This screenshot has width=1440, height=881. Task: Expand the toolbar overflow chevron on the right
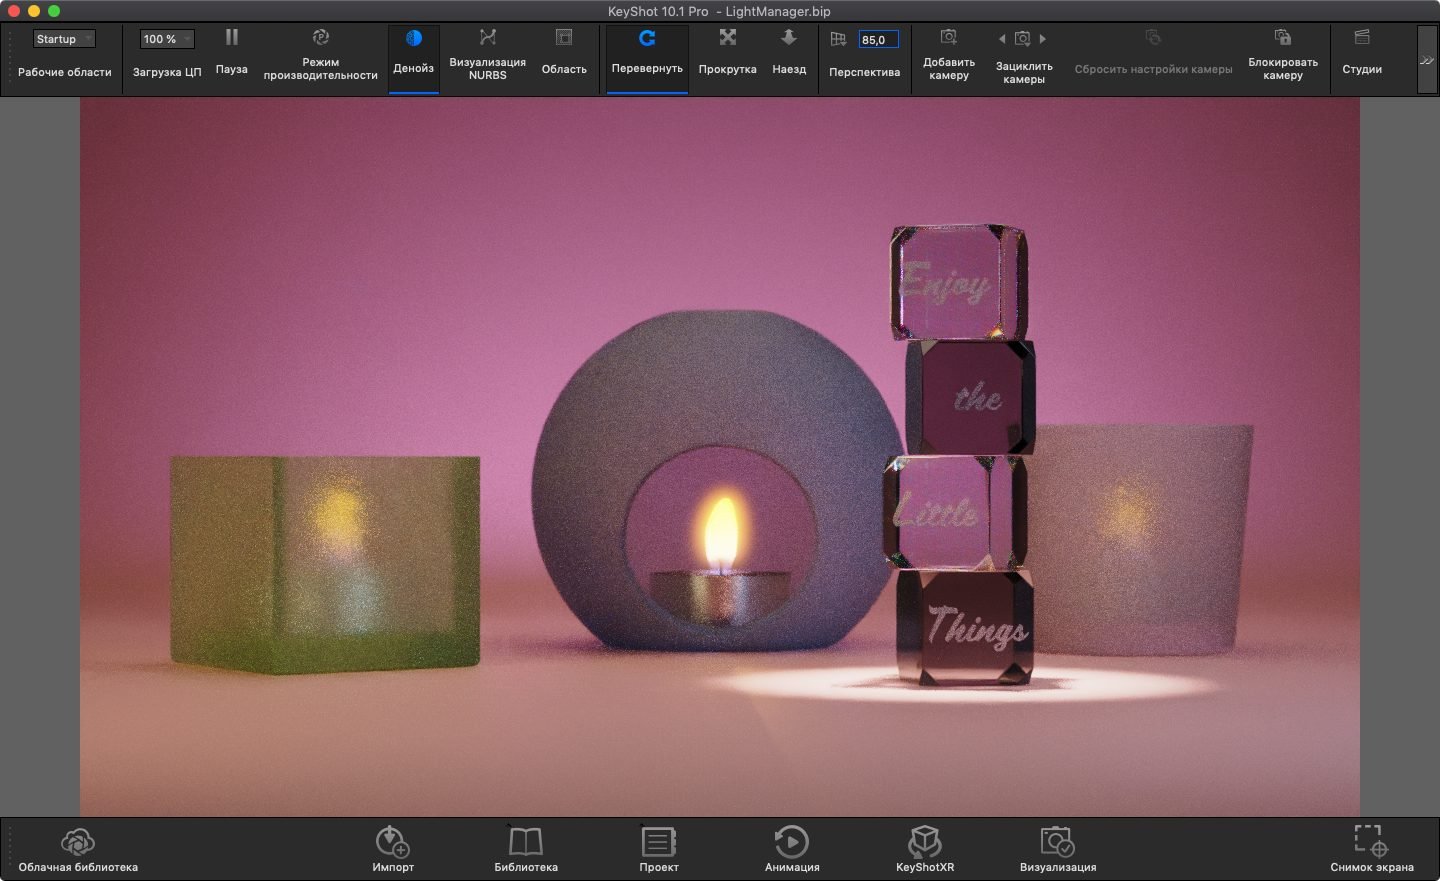pyautogui.click(x=1427, y=58)
